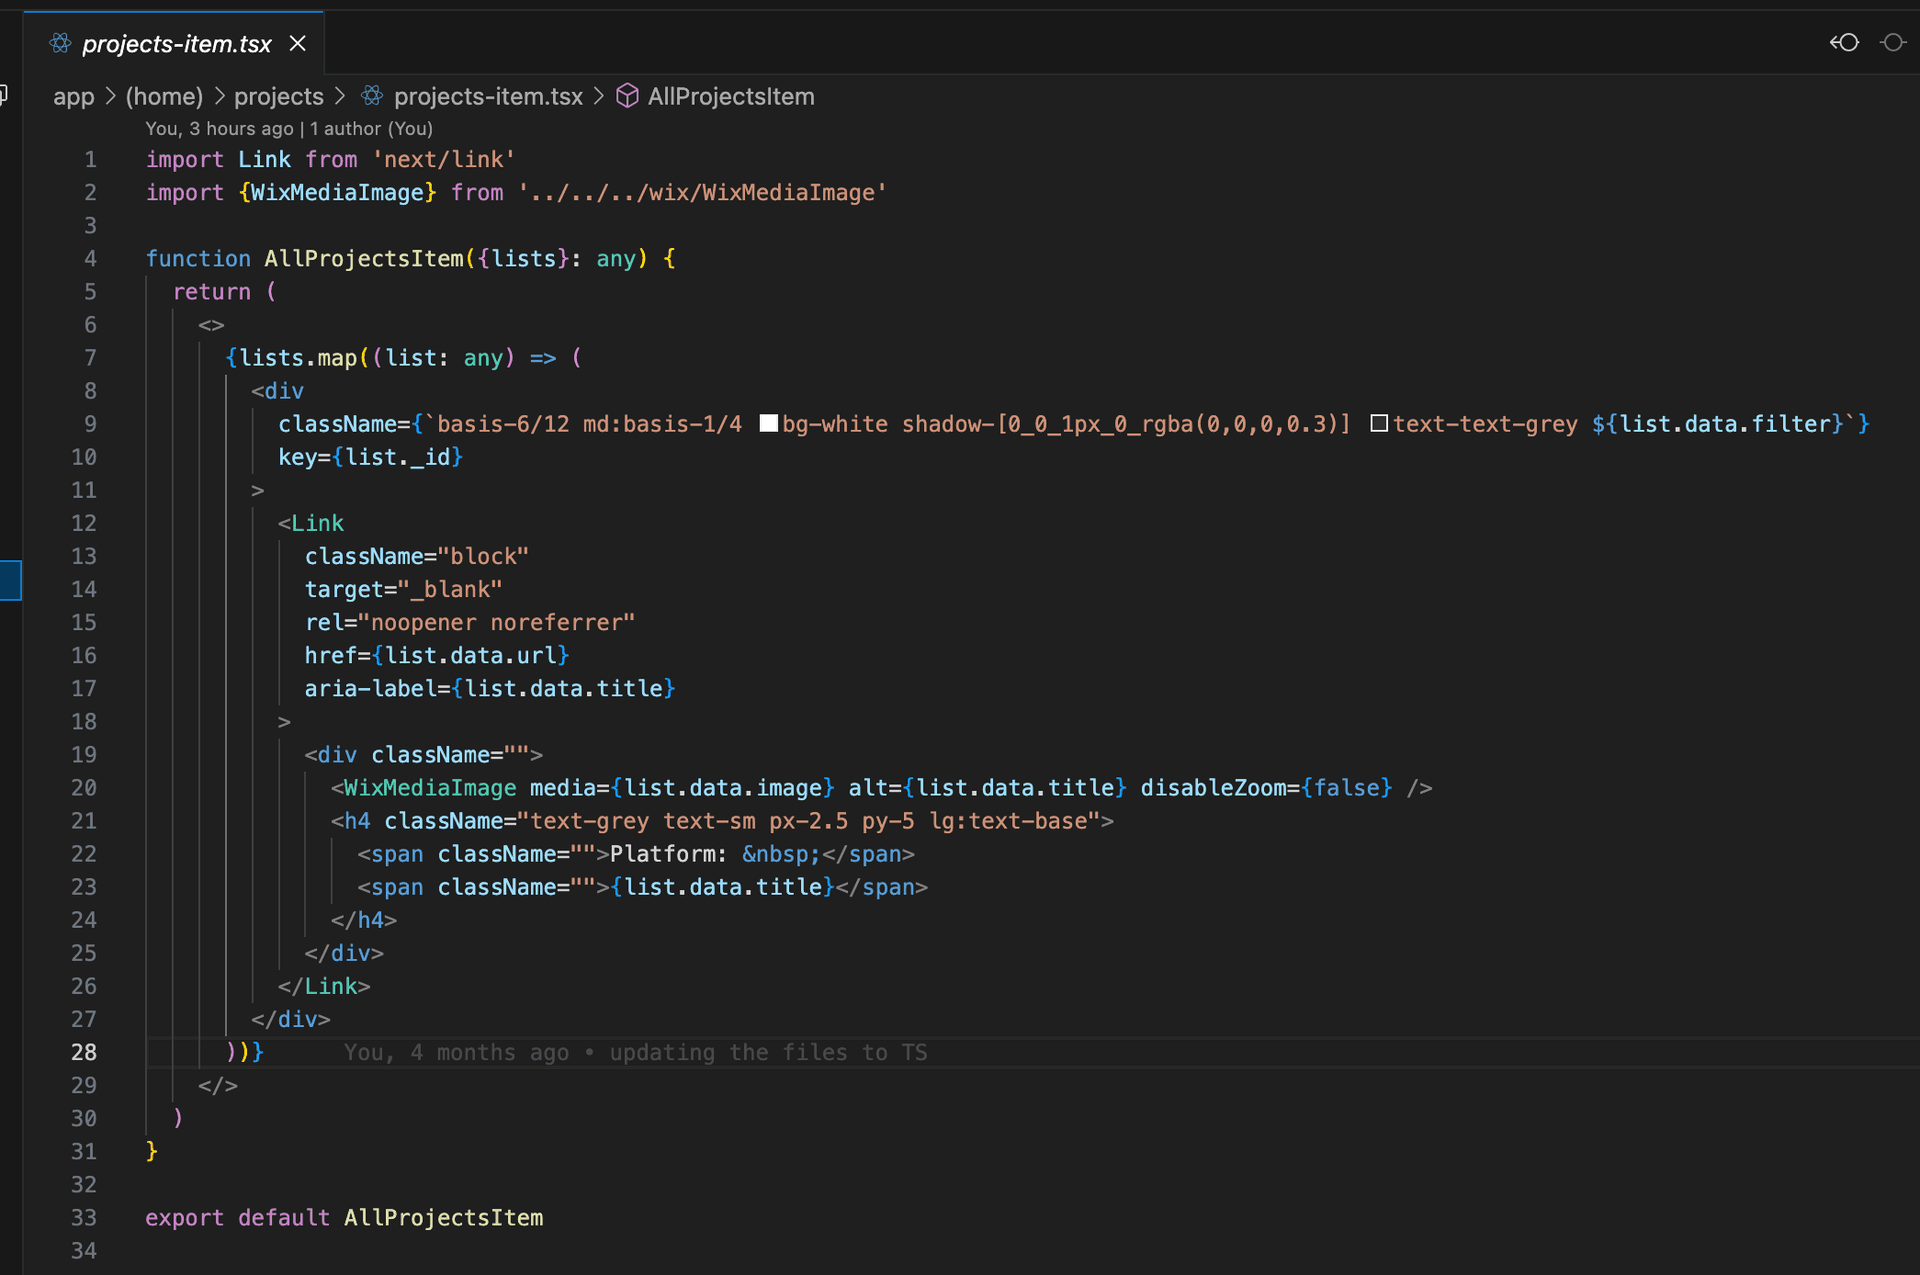1920x1275 pixels.
Task: Select the projects-item.tsx editor tab
Action: coord(174,44)
